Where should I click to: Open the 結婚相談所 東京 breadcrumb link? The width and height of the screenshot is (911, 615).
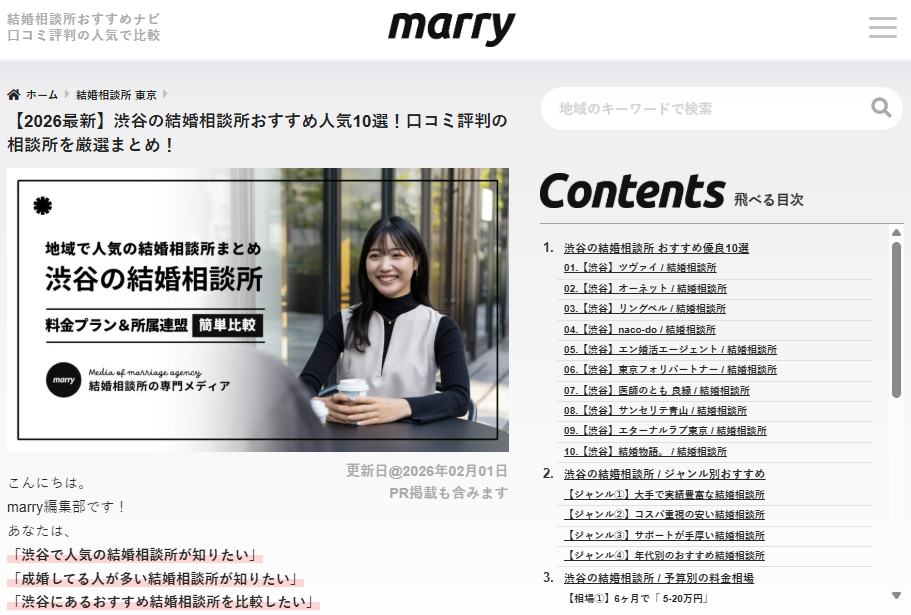[x=116, y=94]
